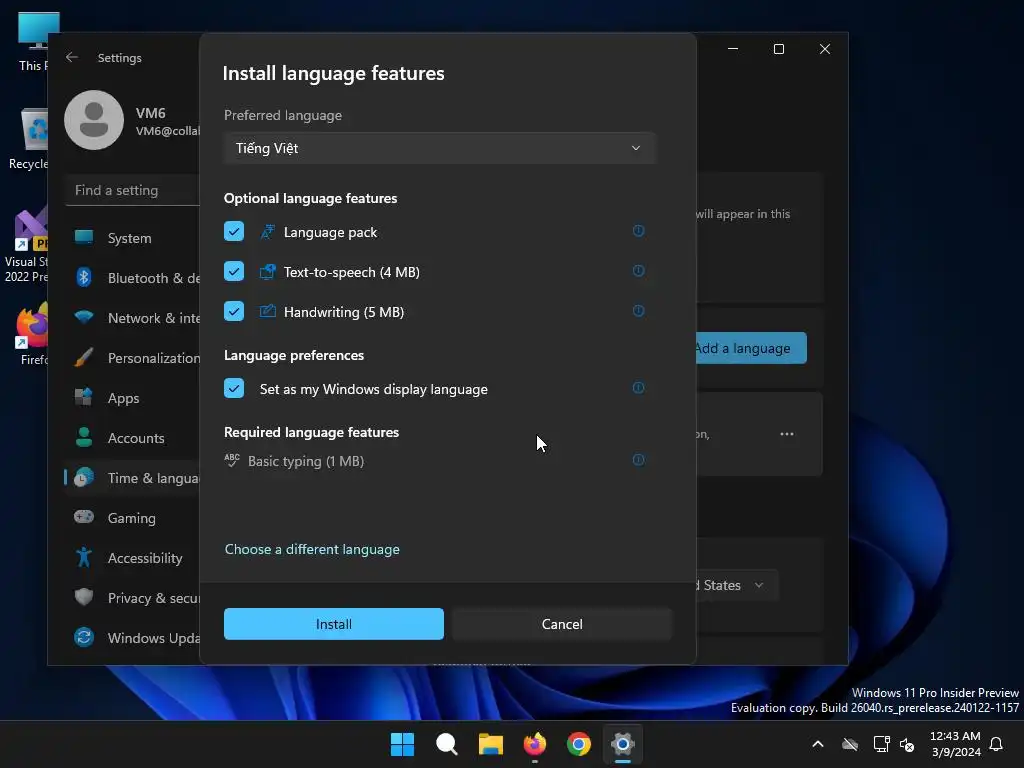Select Visual Studio 2022 desktop shortcut
Viewport: 1024px width, 768px height.
(x=27, y=245)
